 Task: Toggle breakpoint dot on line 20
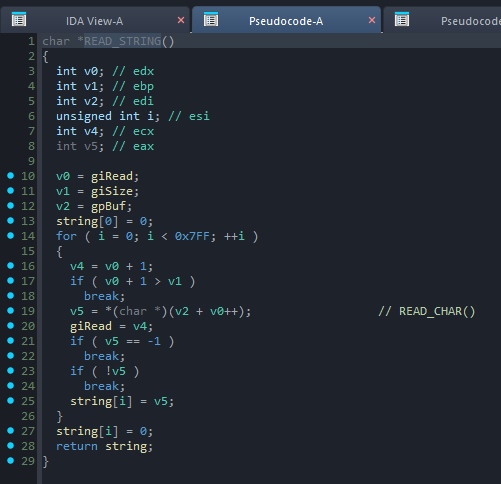(10, 325)
